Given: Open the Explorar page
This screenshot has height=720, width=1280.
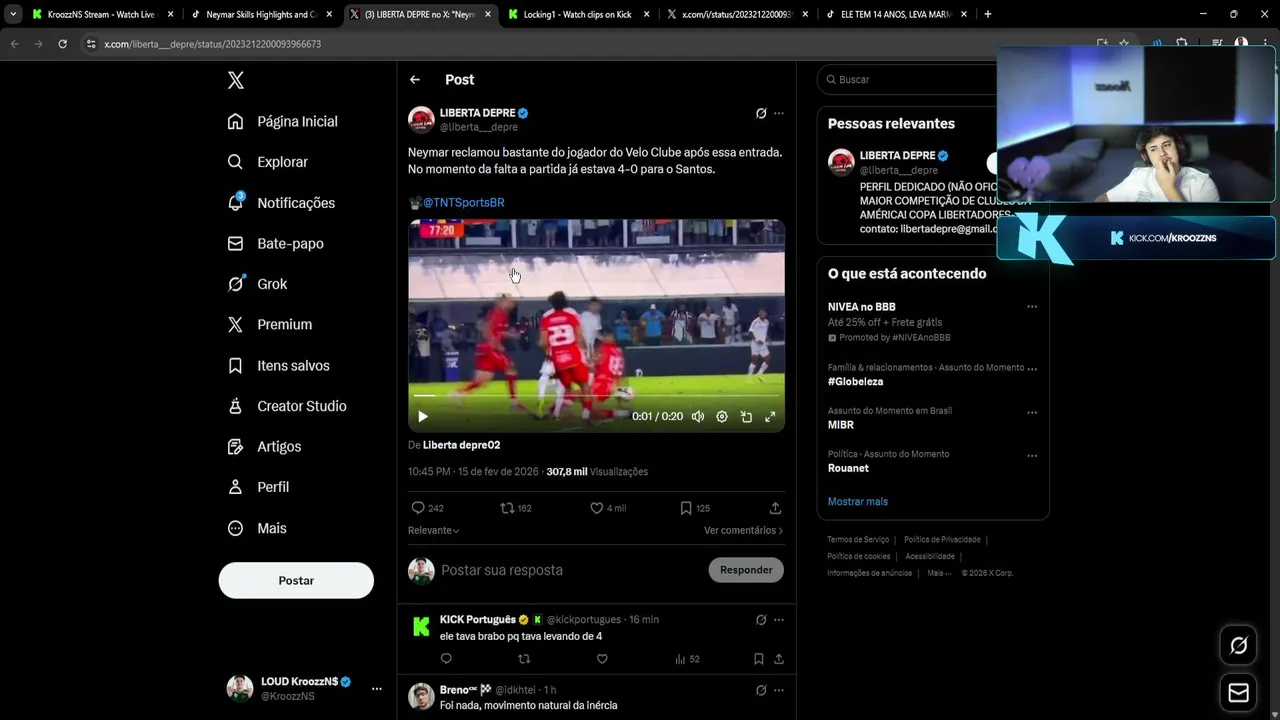Looking at the screenshot, I should point(268,162).
